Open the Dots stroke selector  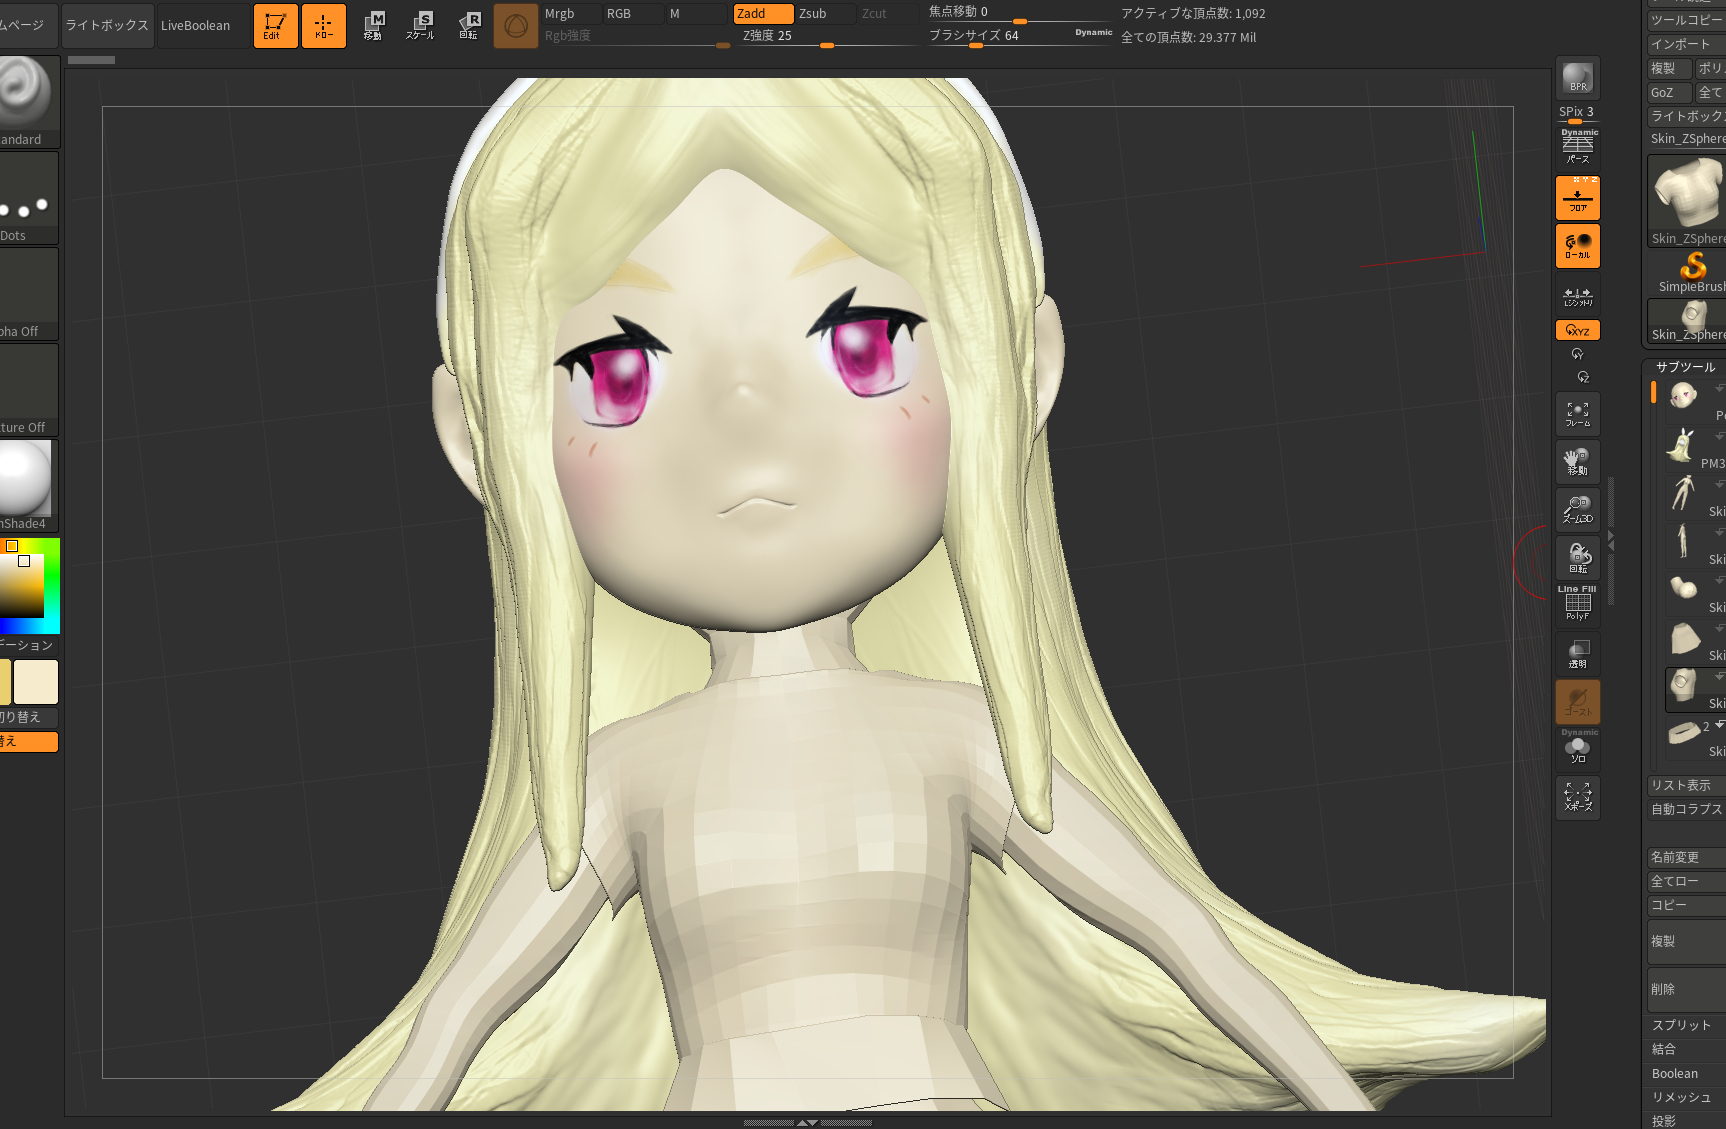(x=29, y=198)
